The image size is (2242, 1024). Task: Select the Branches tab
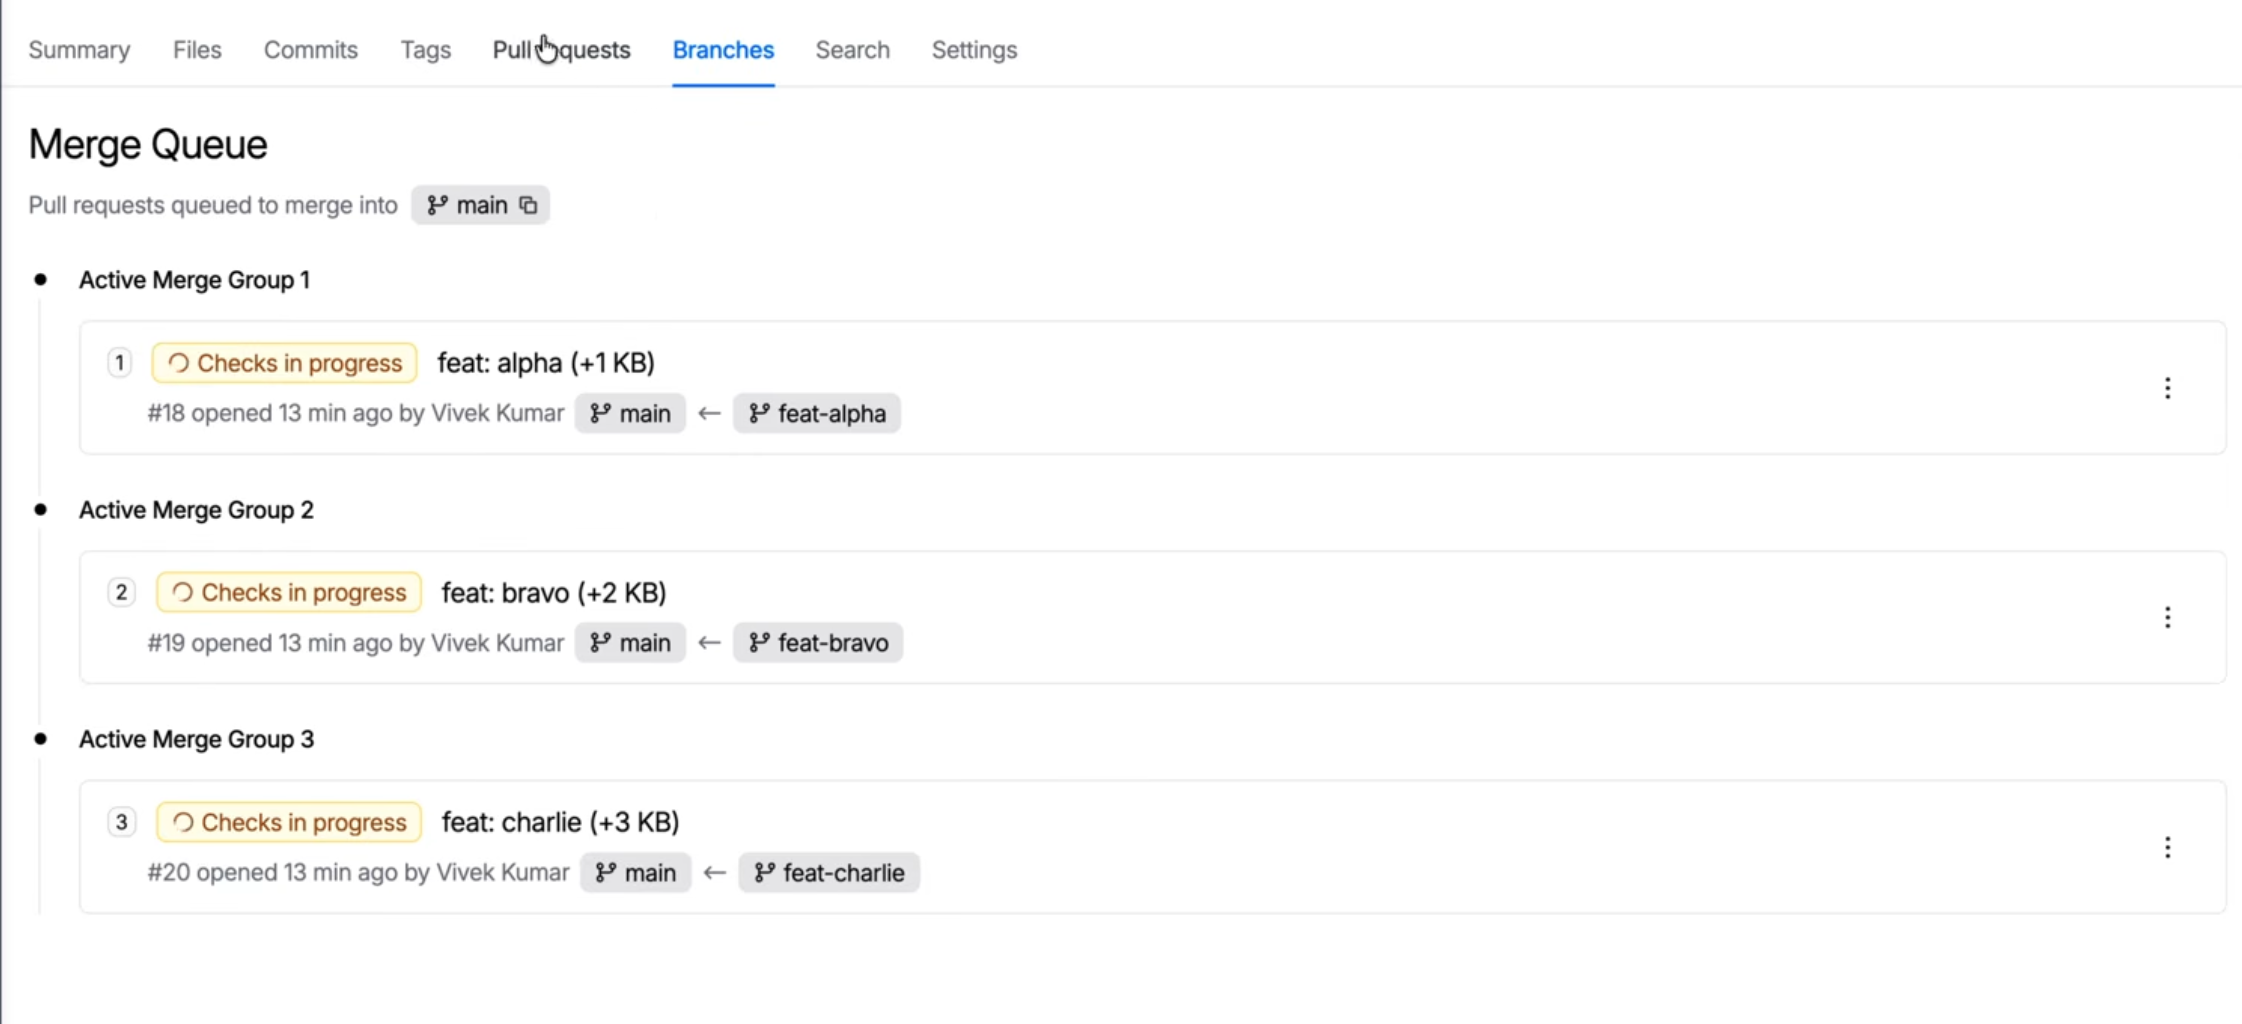click(x=723, y=50)
